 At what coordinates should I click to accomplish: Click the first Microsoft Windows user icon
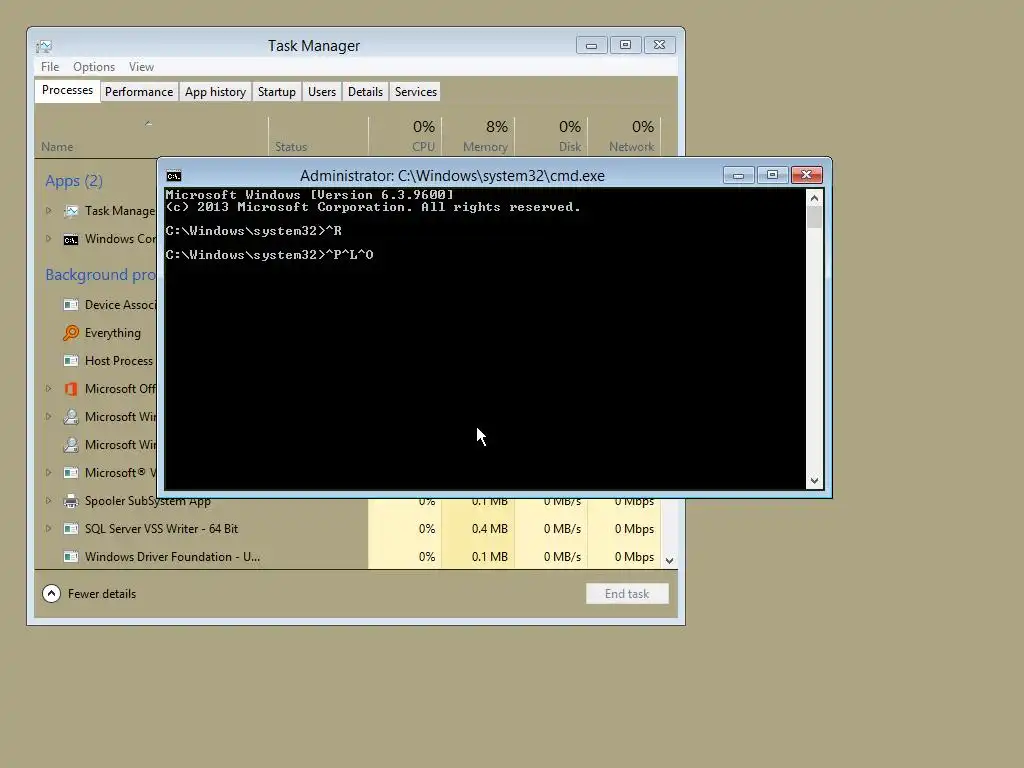coord(71,417)
